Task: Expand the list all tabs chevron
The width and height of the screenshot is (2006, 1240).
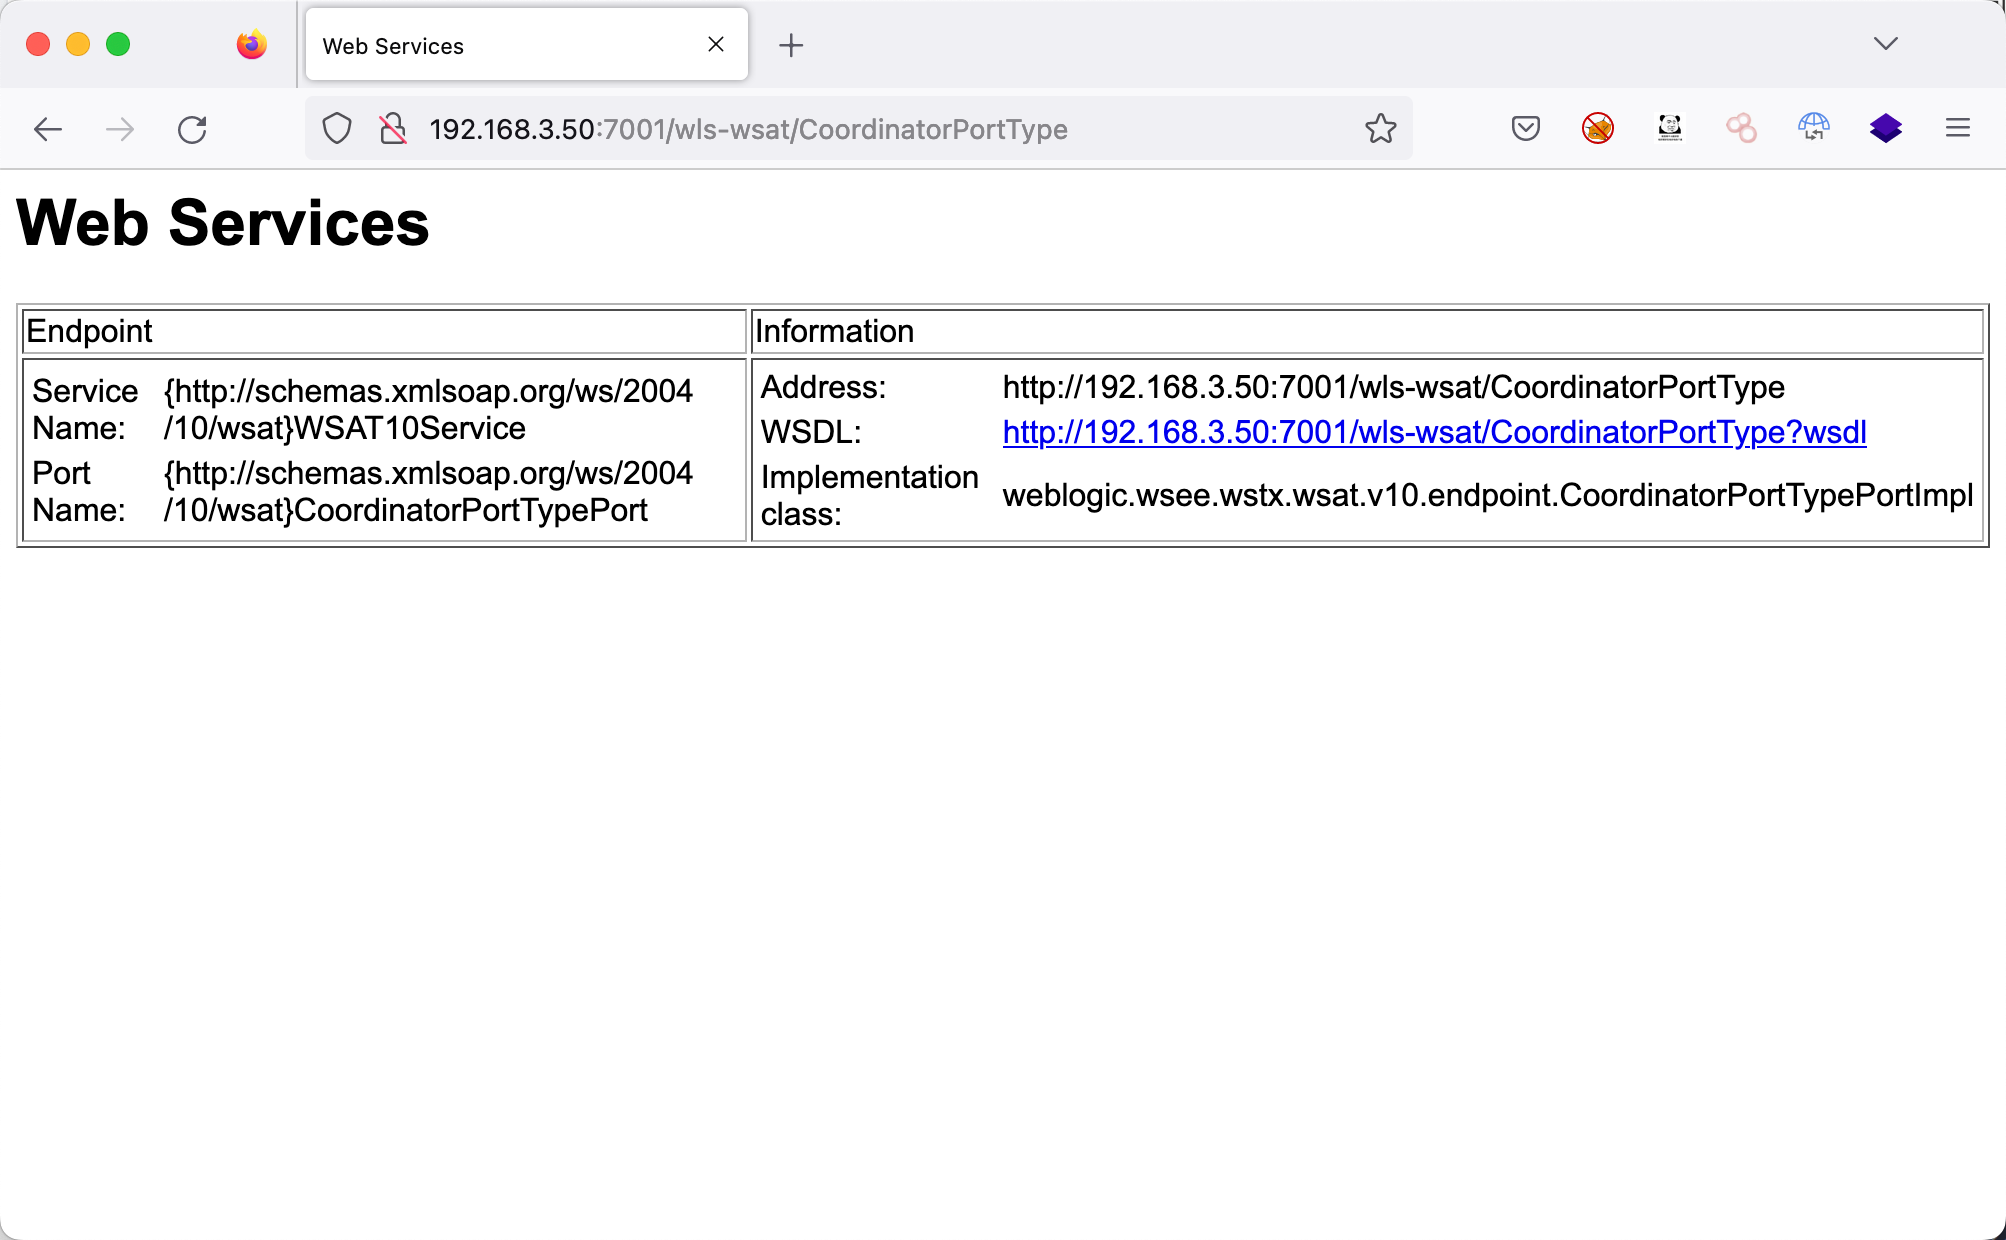Action: point(1885,44)
